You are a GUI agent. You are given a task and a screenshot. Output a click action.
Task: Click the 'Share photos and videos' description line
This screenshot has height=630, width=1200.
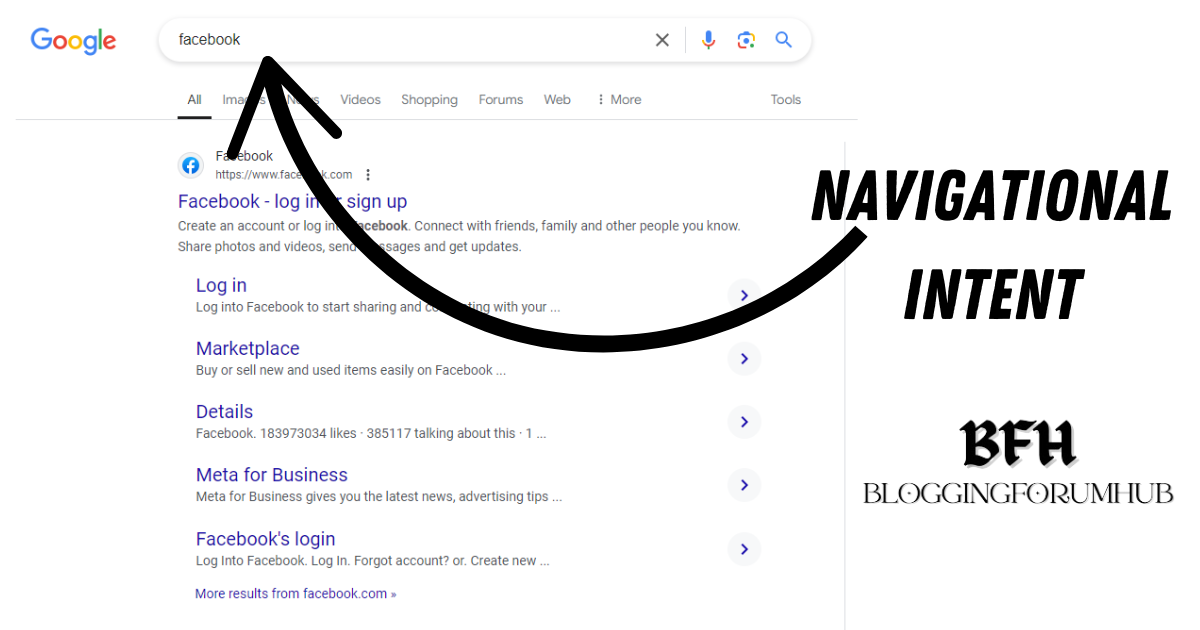click(x=350, y=246)
